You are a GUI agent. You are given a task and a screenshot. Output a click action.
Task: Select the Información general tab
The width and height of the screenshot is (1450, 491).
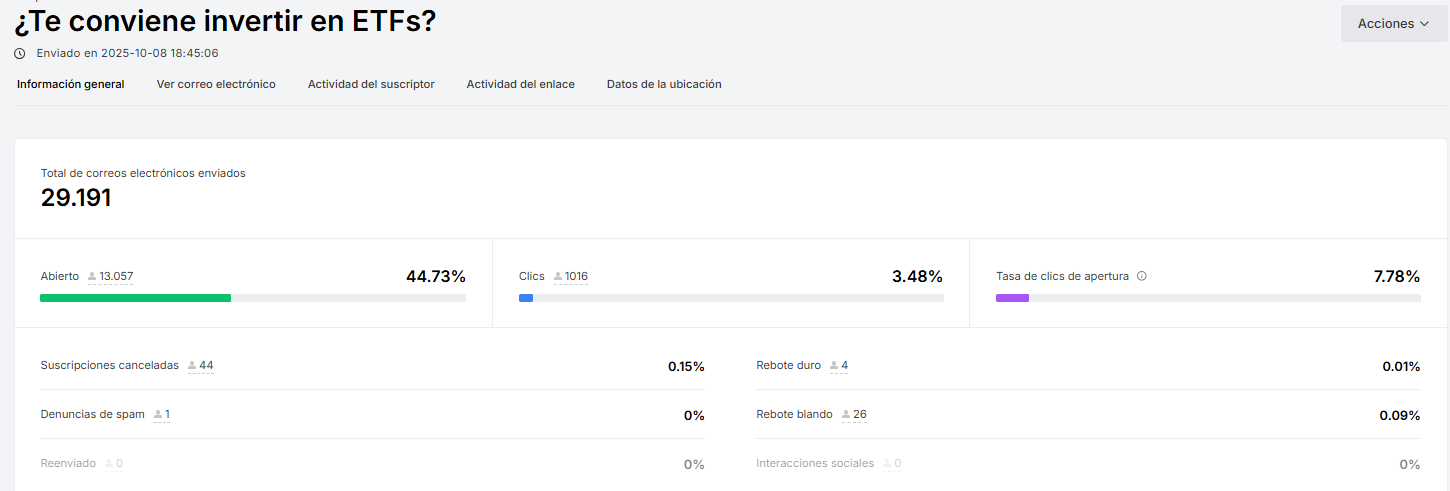[71, 84]
